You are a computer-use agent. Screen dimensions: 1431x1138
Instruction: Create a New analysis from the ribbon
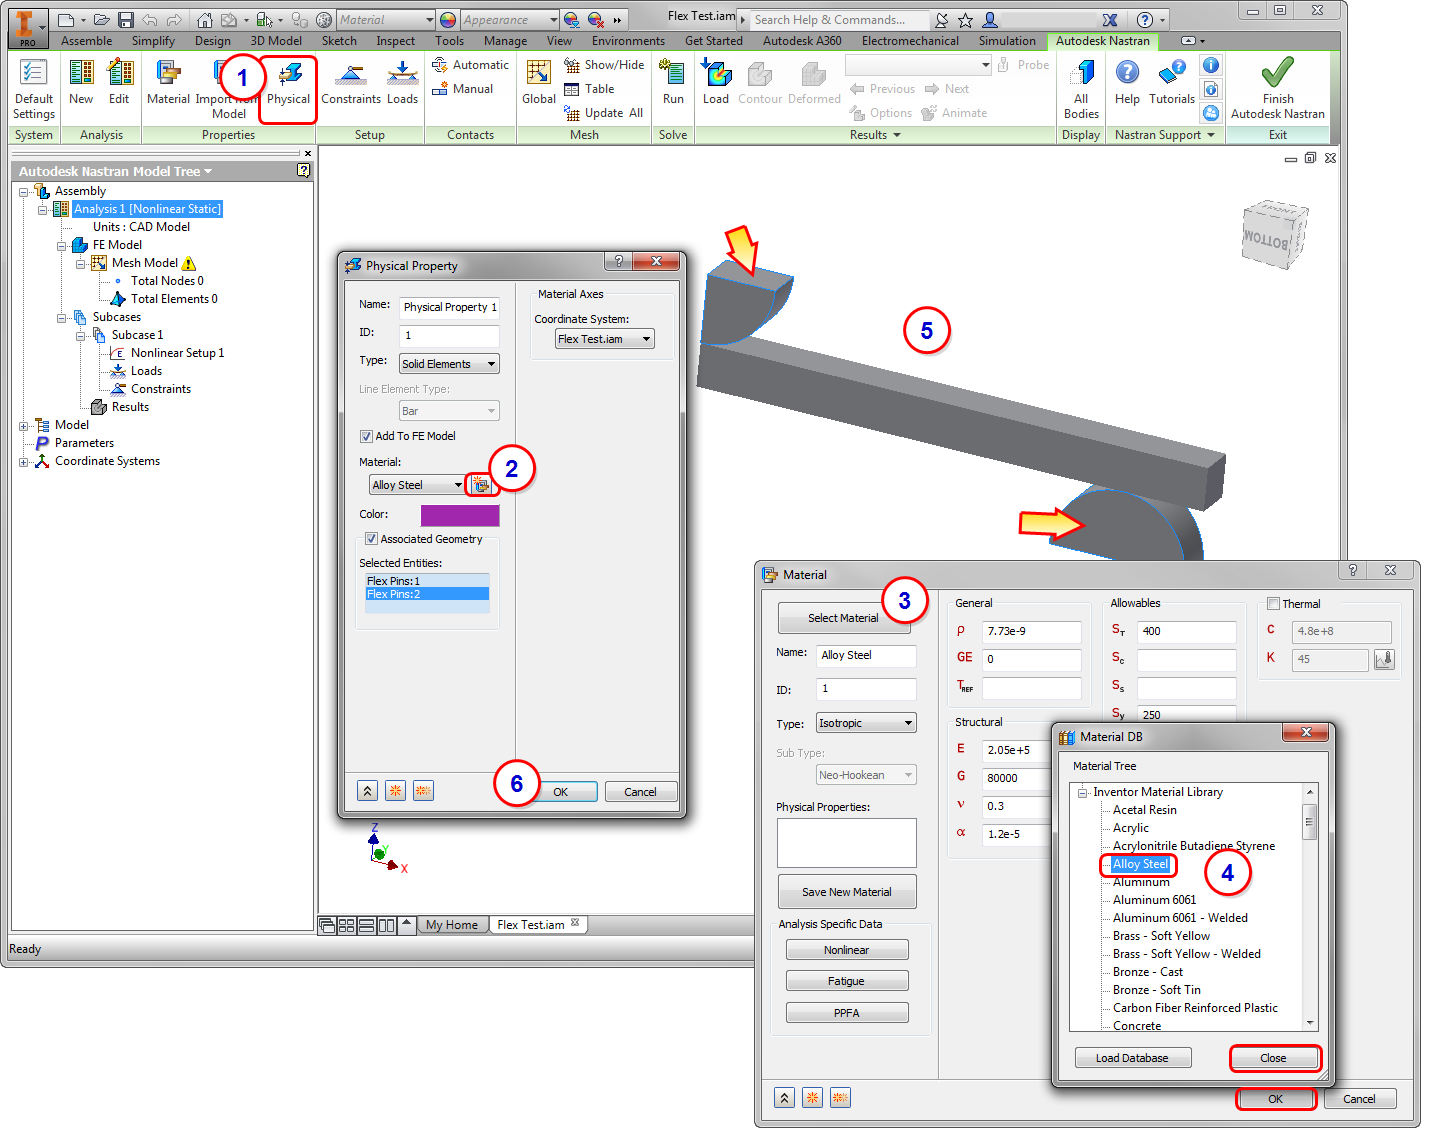click(x=81, y=81)
